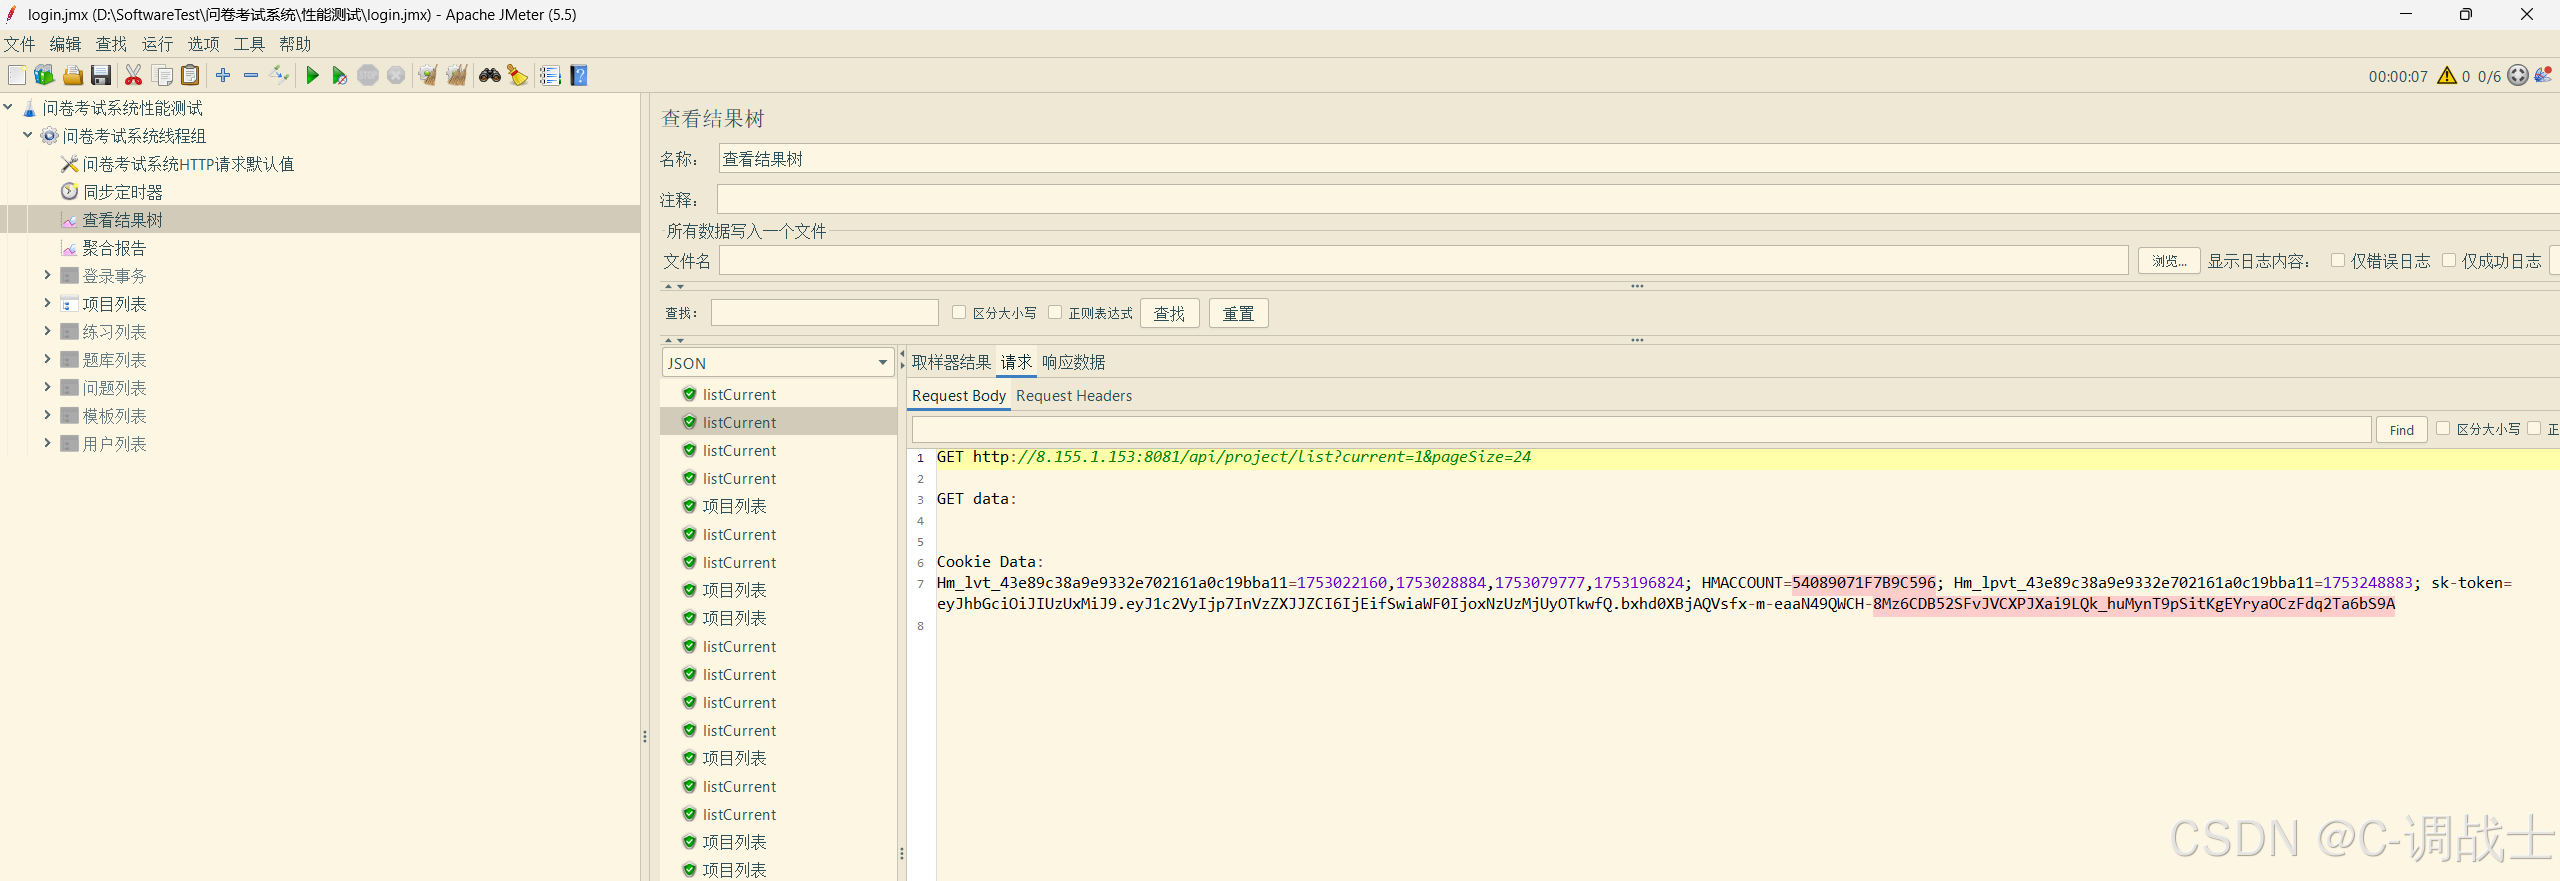The image size is (2560, 881).
Task: Open the 文件 menu
Action: point(19,44)
